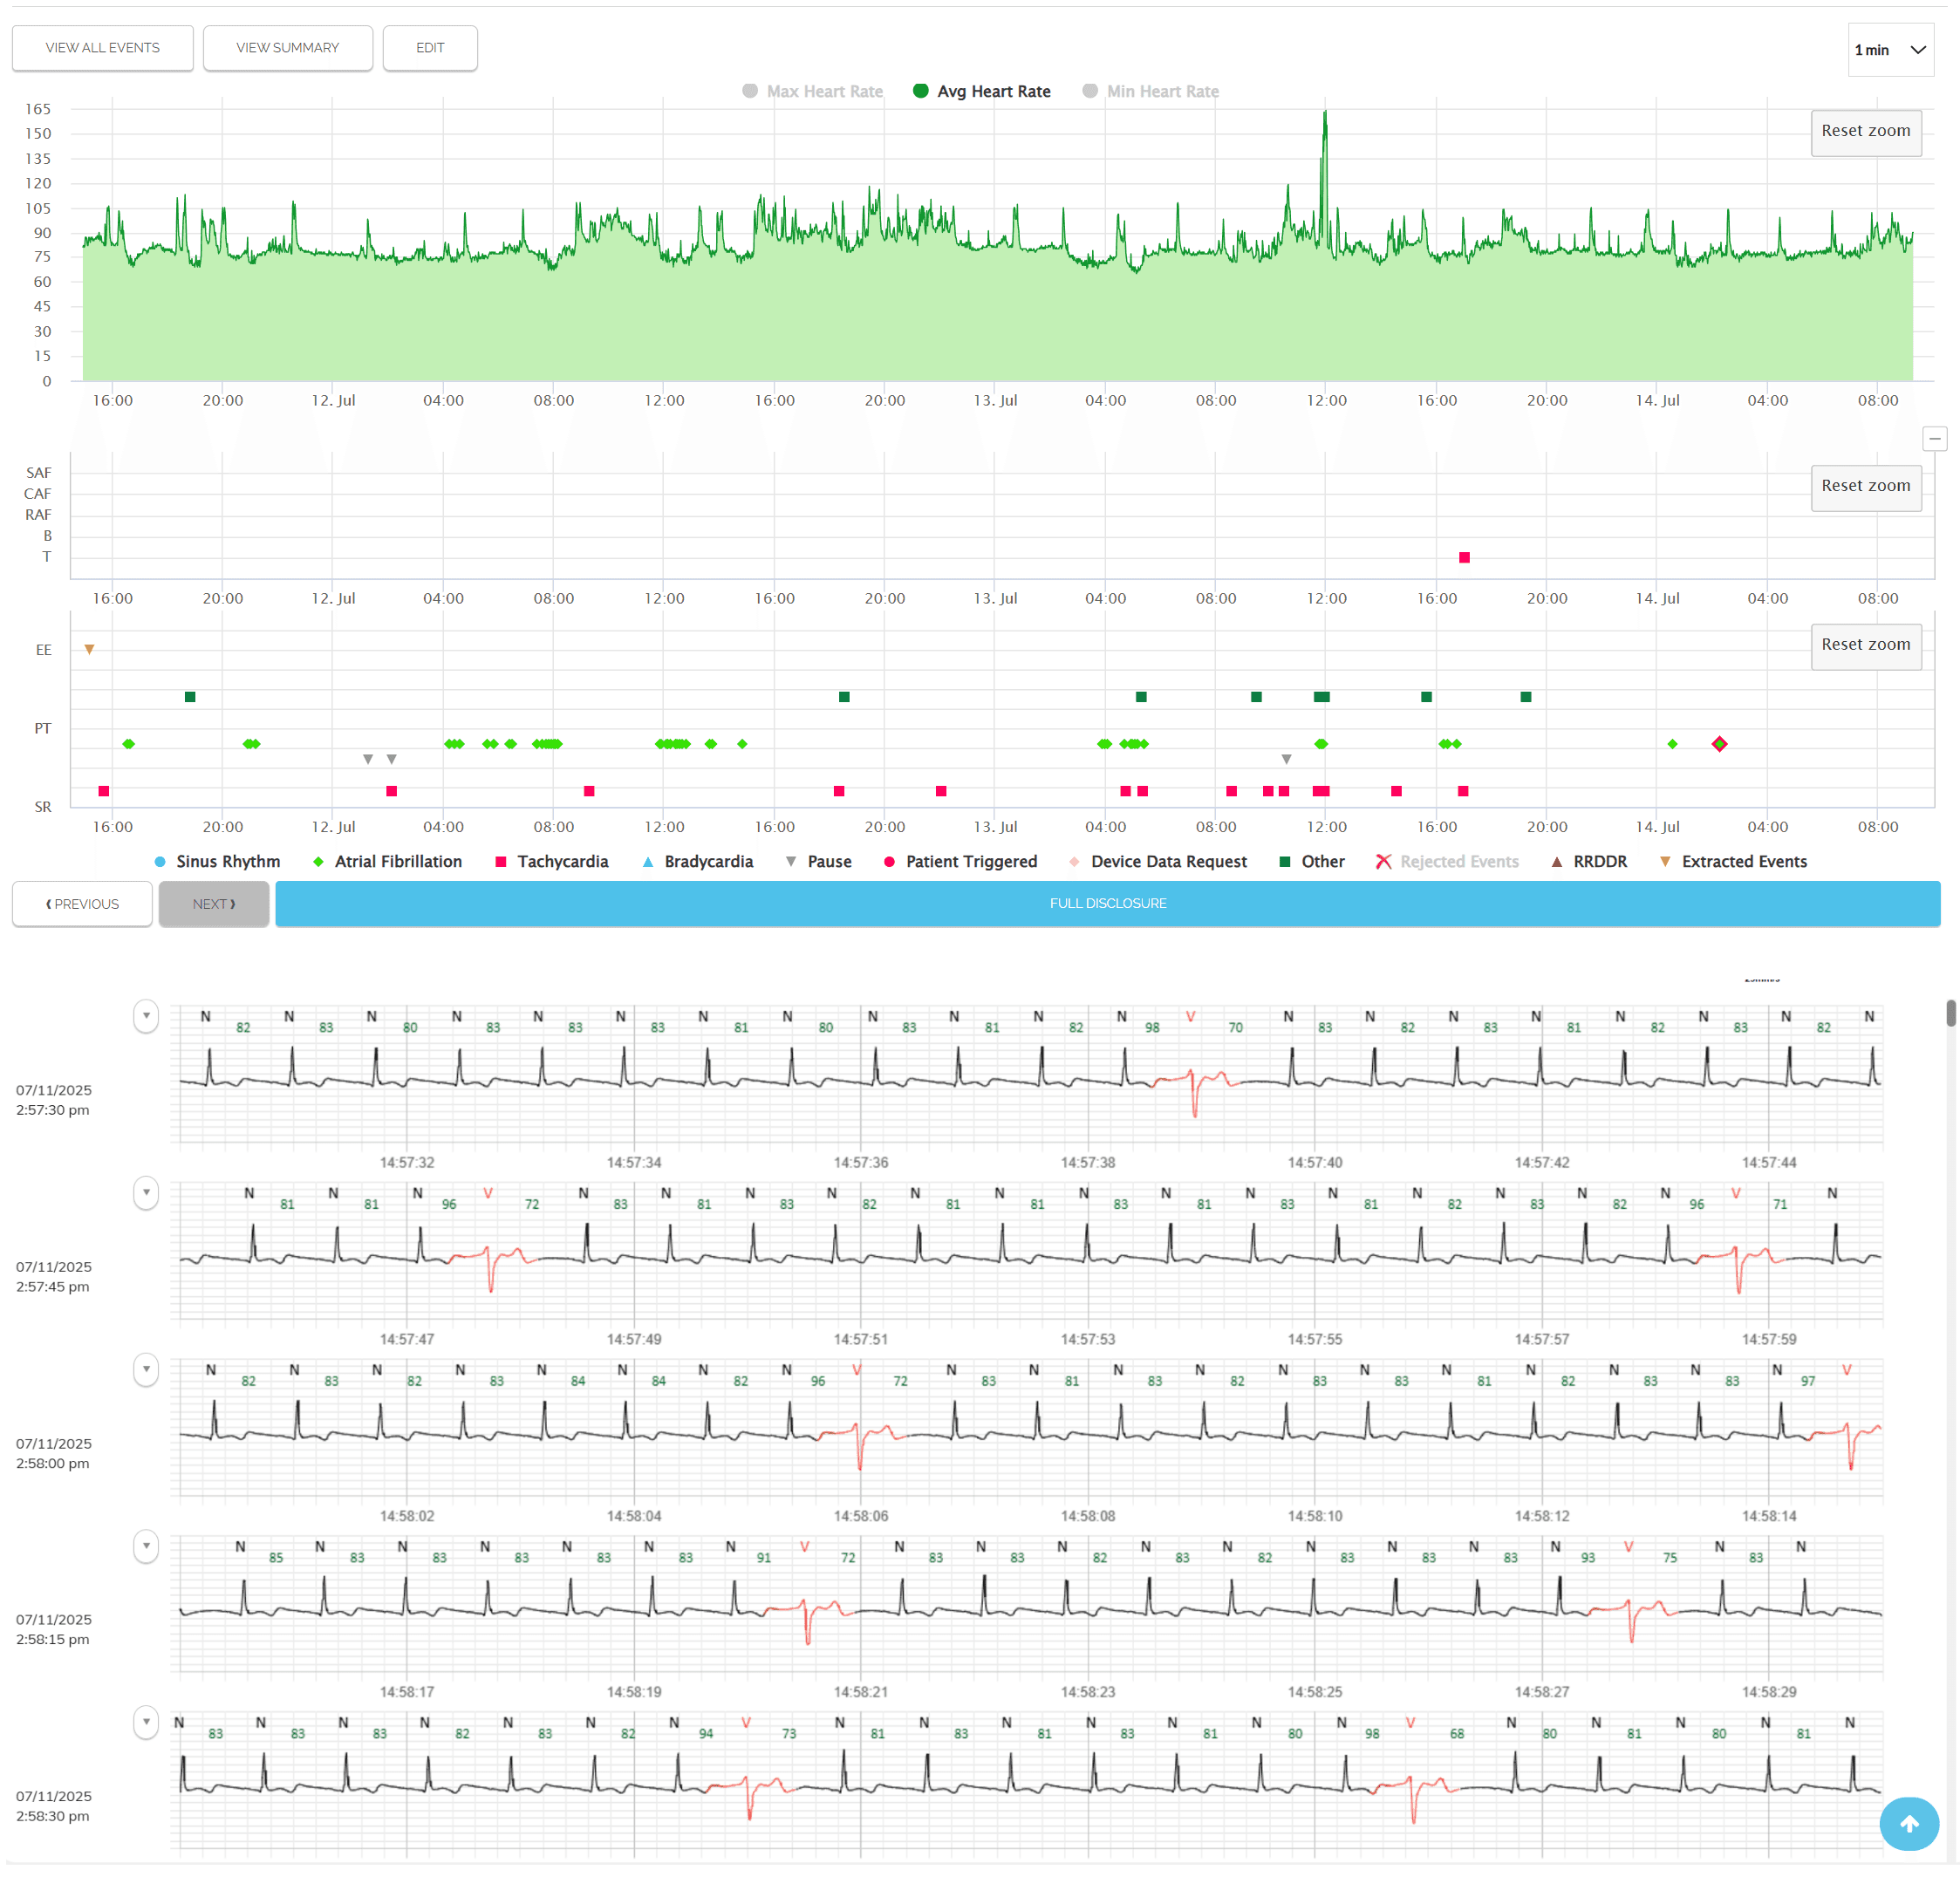Image resolution: width=1960 pixels, height=1877 pixels.
Task: Collapse the rhythm chart with minus icon
Action: click(1934, 438)
